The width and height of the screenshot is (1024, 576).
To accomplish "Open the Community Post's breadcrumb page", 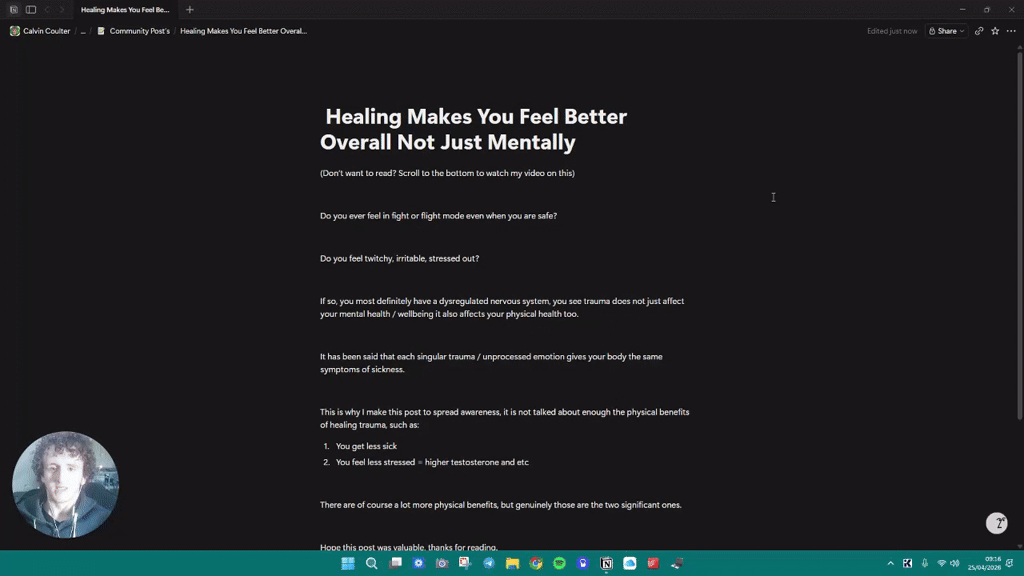I will (x=138, y=31).
